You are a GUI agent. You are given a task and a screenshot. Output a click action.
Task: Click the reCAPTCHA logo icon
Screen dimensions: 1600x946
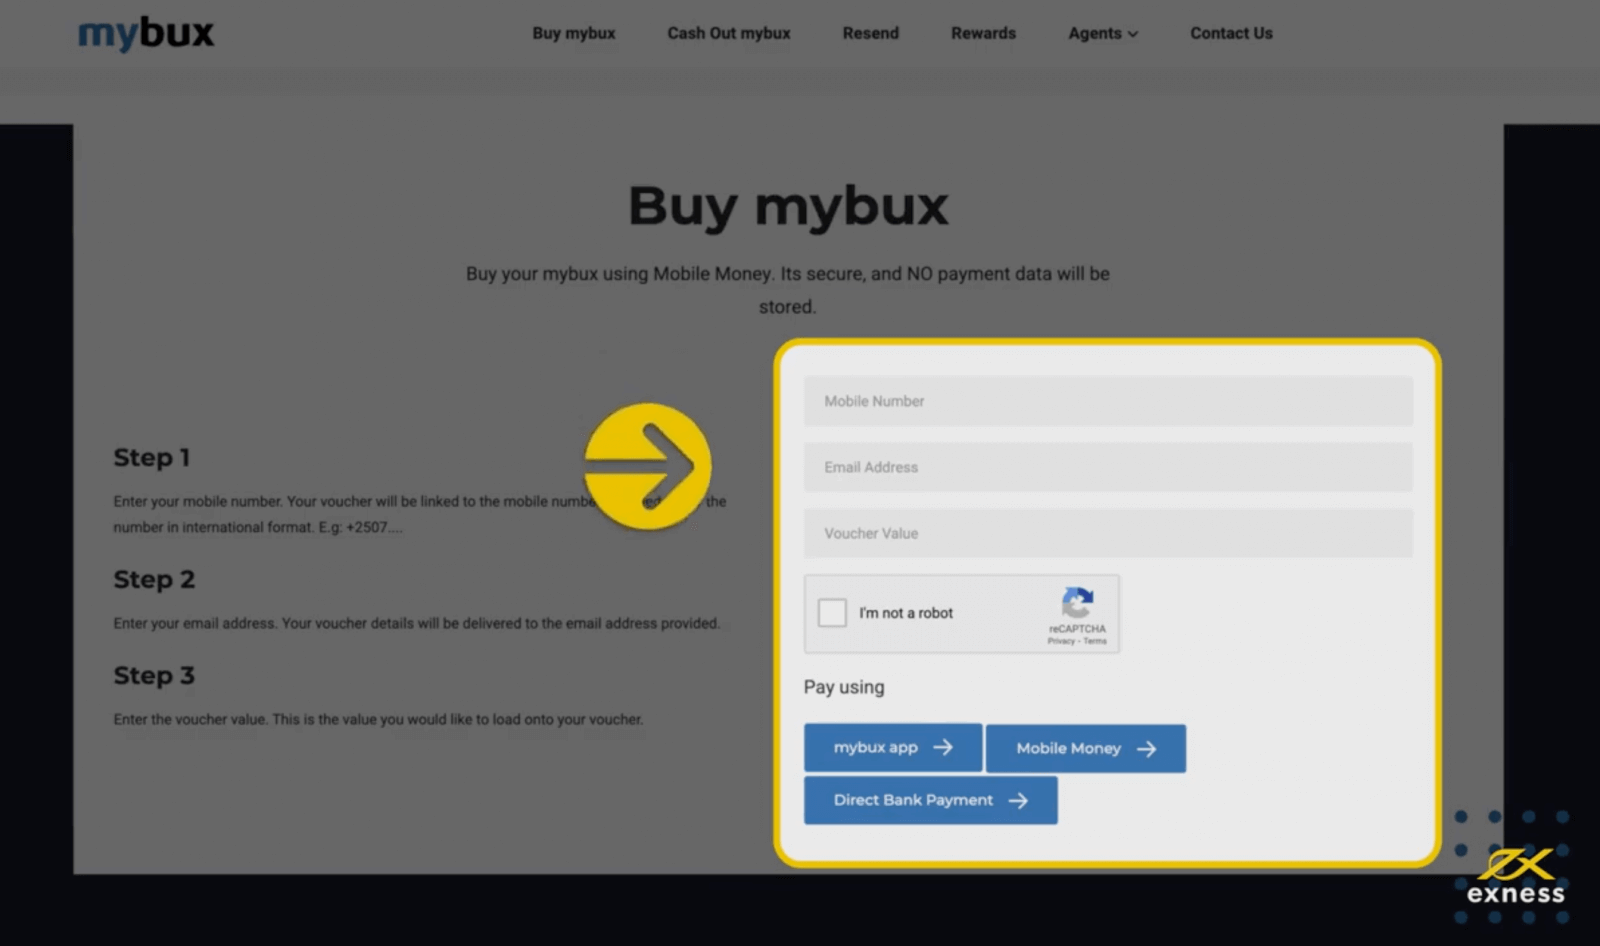1077,603
